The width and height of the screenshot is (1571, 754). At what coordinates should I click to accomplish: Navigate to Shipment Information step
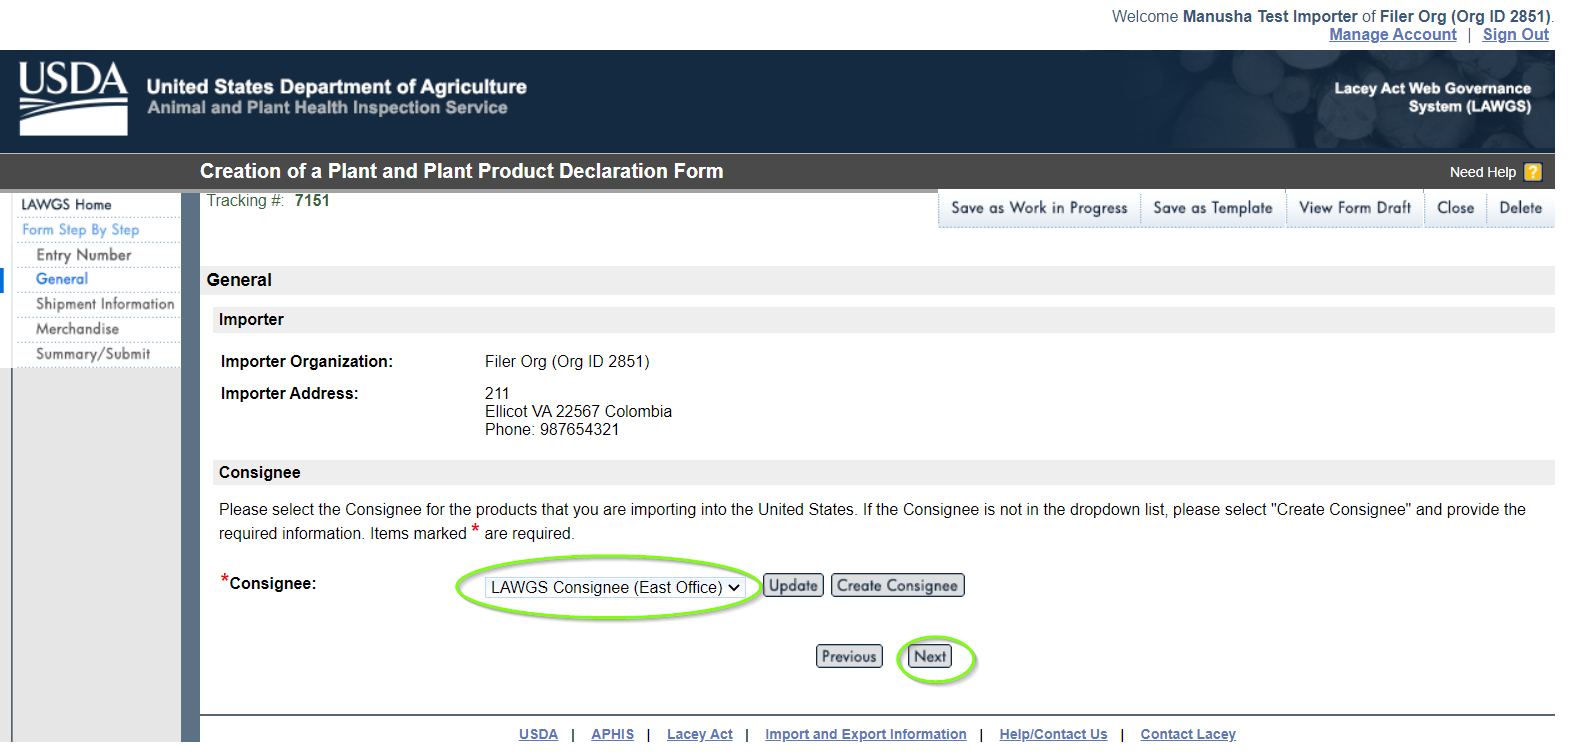(105, 304)
